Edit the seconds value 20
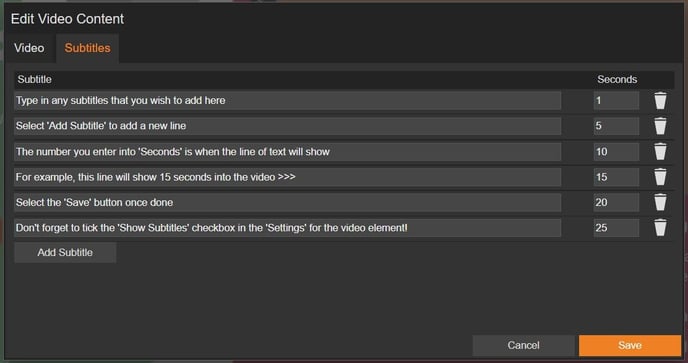The image size is (688, 363). pos(616,202)
